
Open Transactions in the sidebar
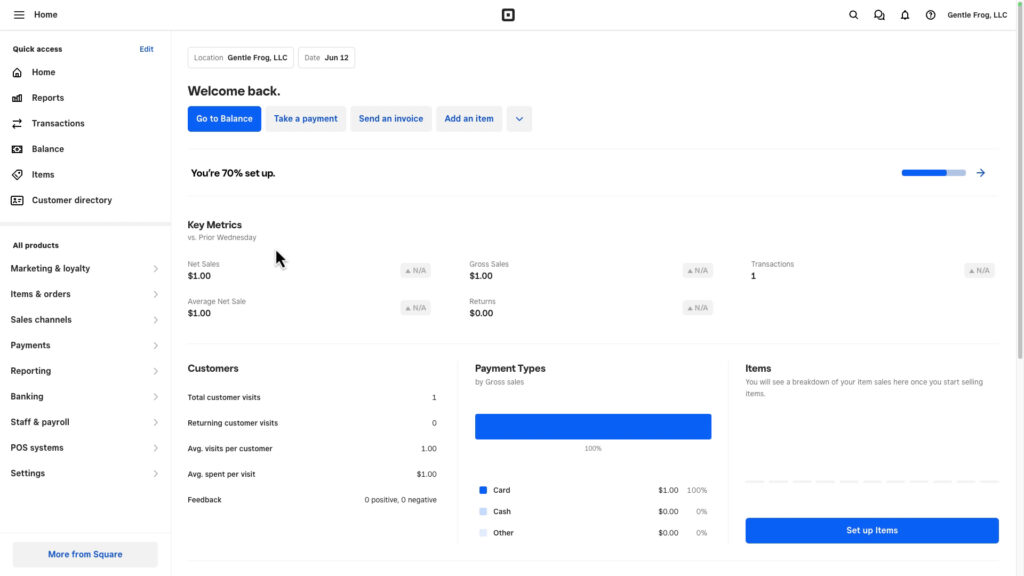pyautogui.click(x=58, y=123)
